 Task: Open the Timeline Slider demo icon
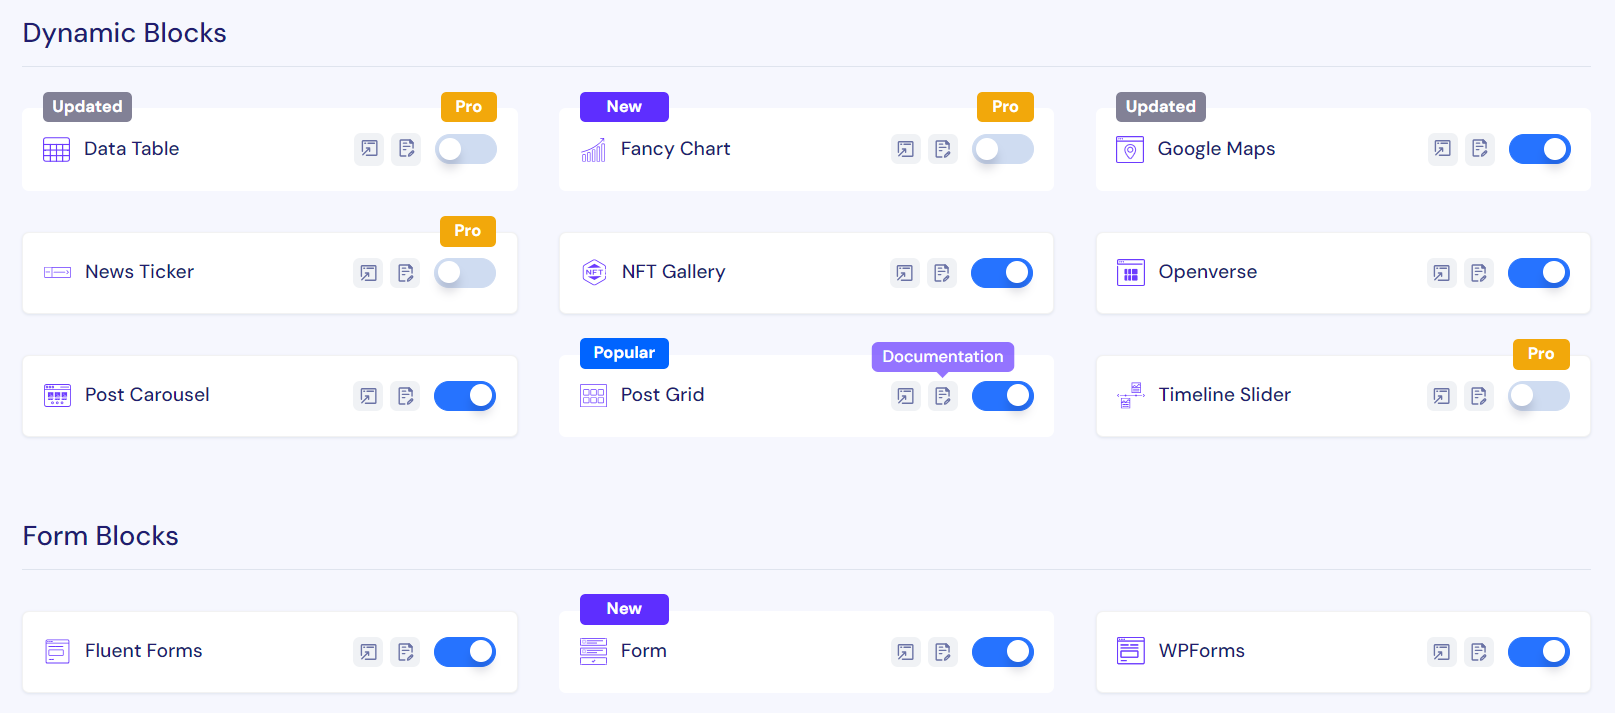click(x=1441, y=396)
